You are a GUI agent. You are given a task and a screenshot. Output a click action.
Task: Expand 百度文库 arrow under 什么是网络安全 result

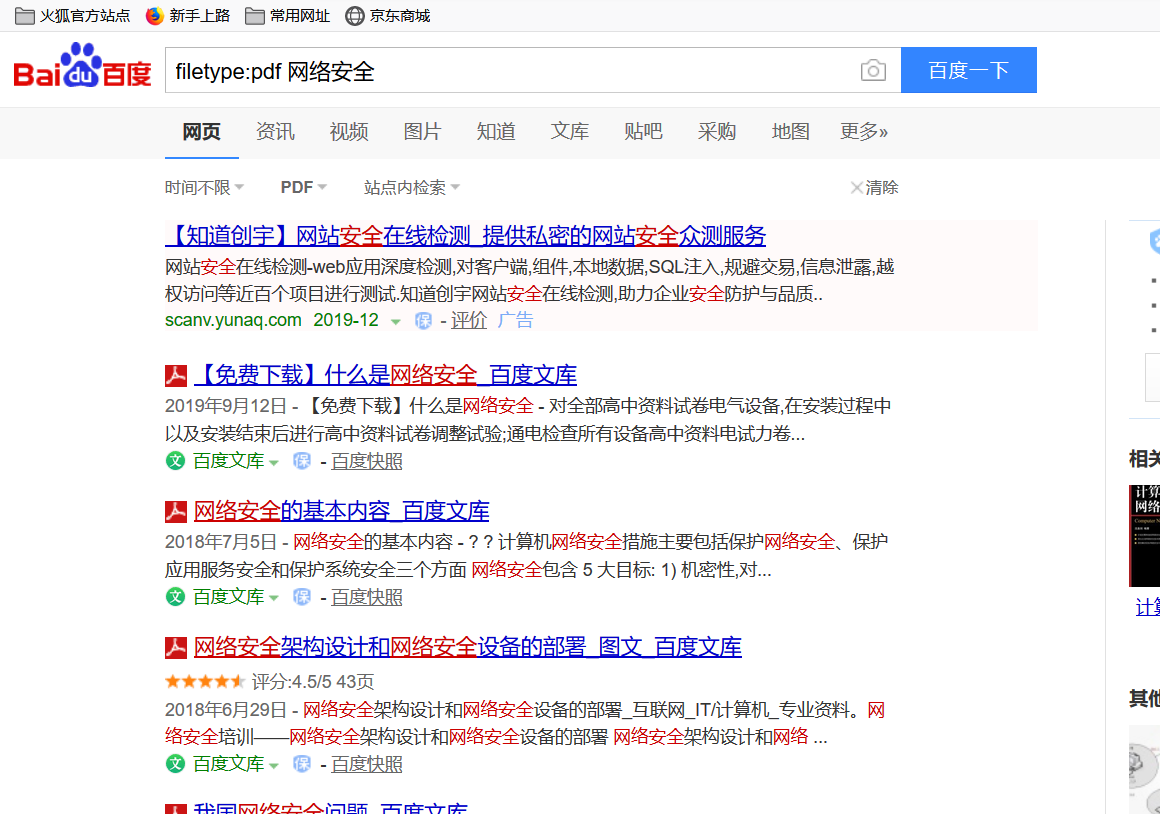[274, 462]
